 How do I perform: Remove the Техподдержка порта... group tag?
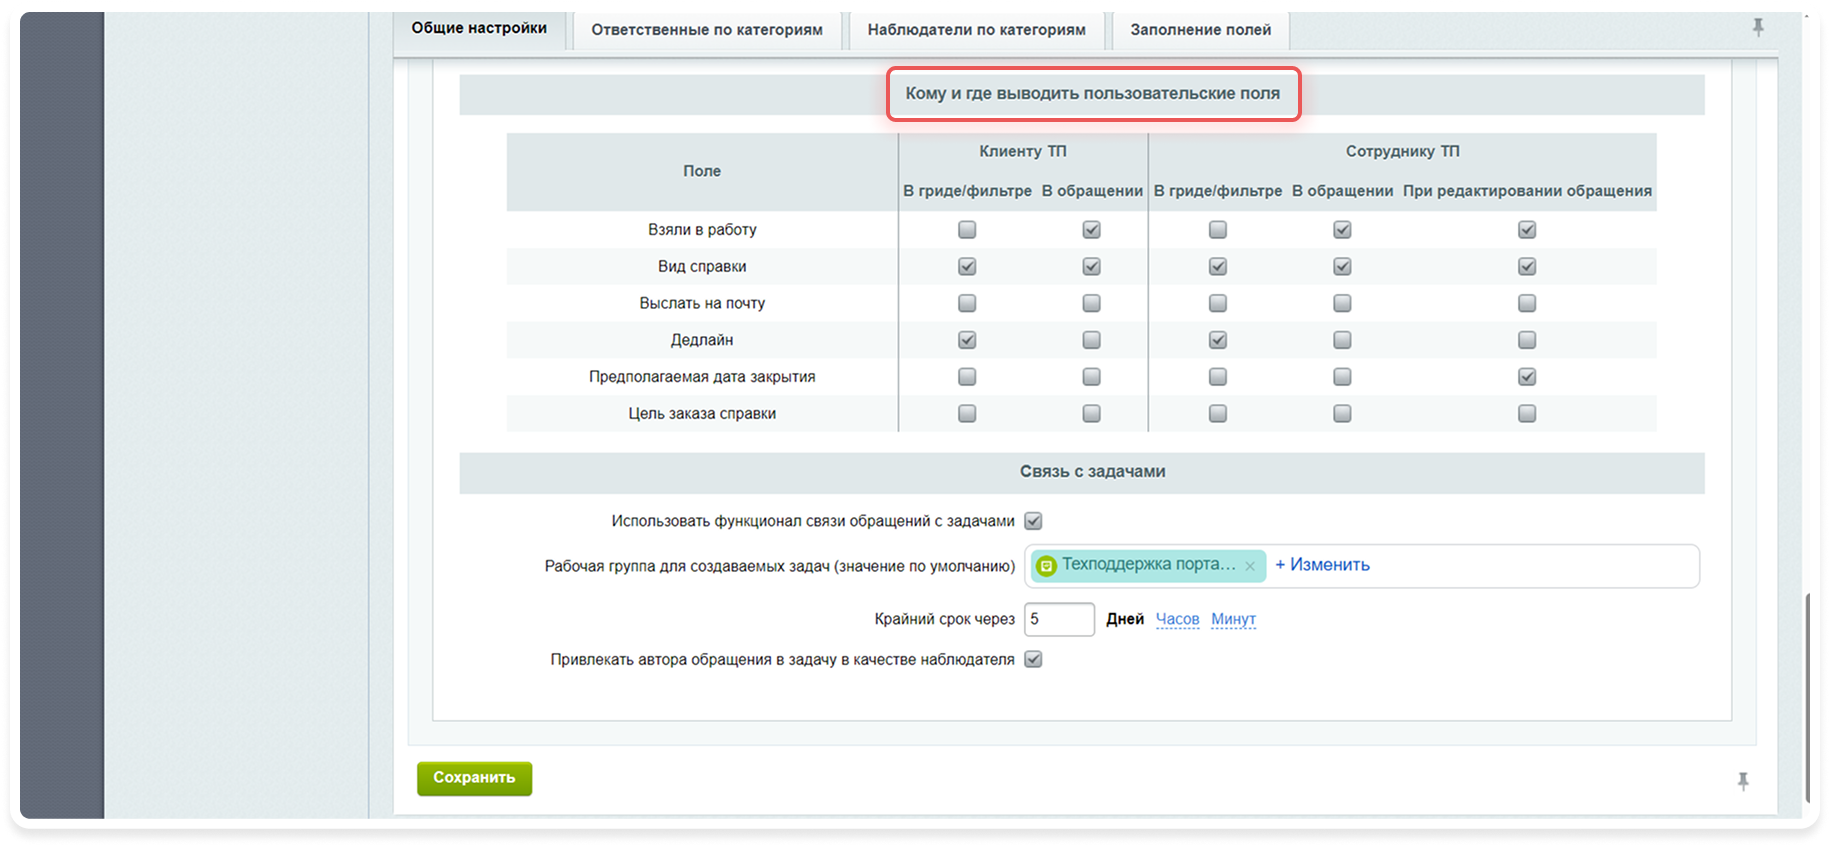[x=1250, y=566]
